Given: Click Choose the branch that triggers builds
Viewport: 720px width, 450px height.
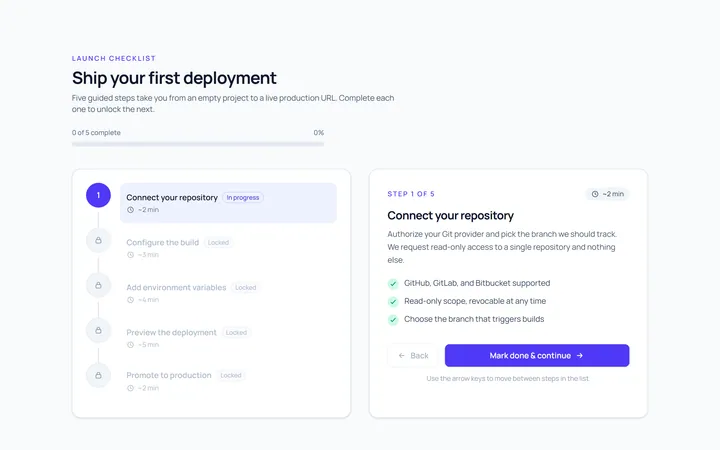Looking at the screenshot, I should (x=474, y=319).
